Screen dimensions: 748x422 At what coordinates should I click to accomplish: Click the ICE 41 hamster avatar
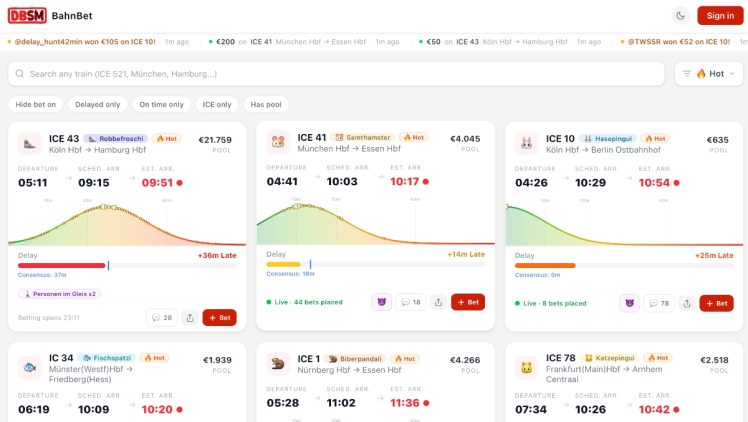click(x=277, y=142)
